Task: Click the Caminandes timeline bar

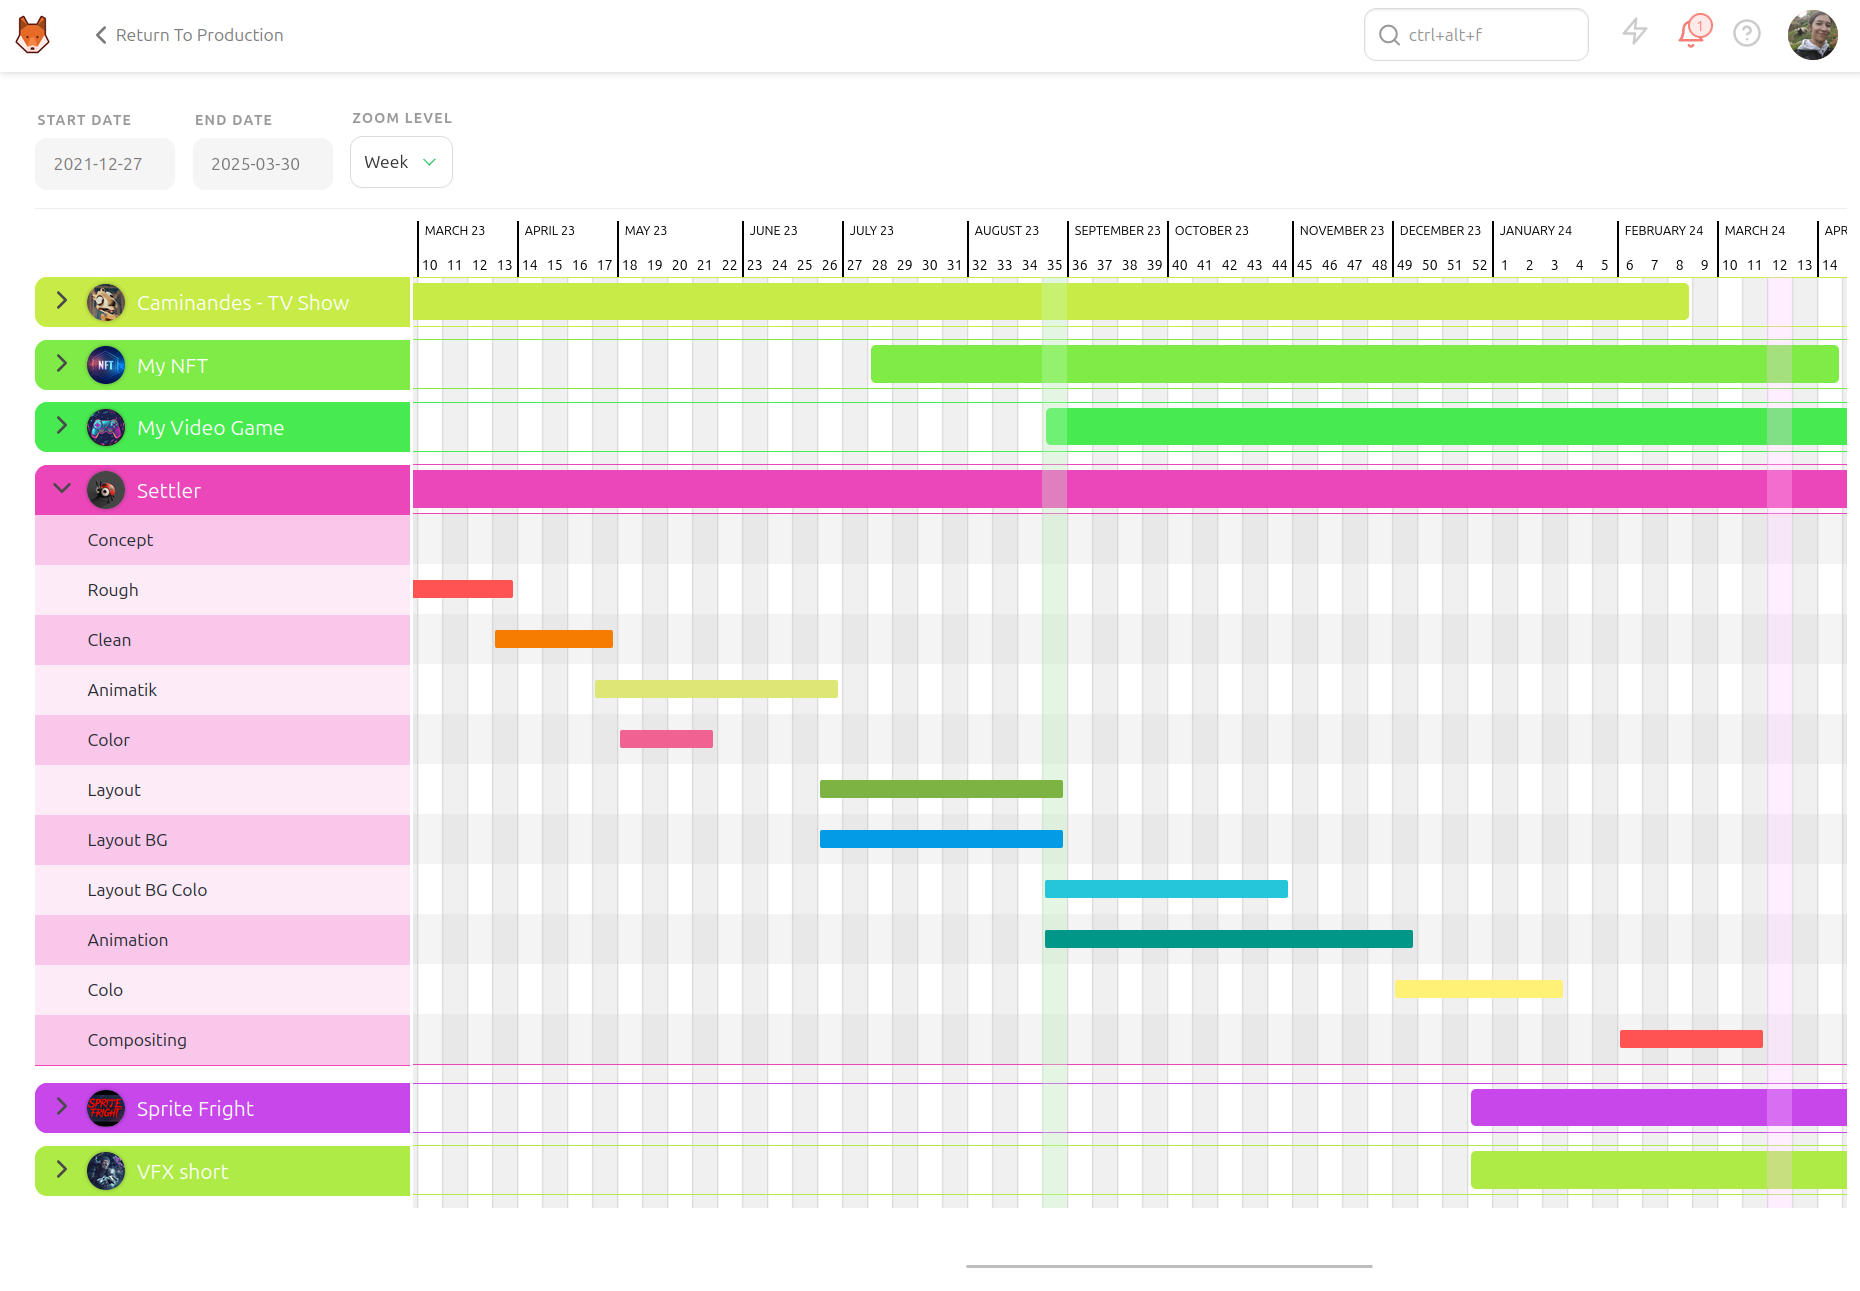Action: (x=1051, y=302)
